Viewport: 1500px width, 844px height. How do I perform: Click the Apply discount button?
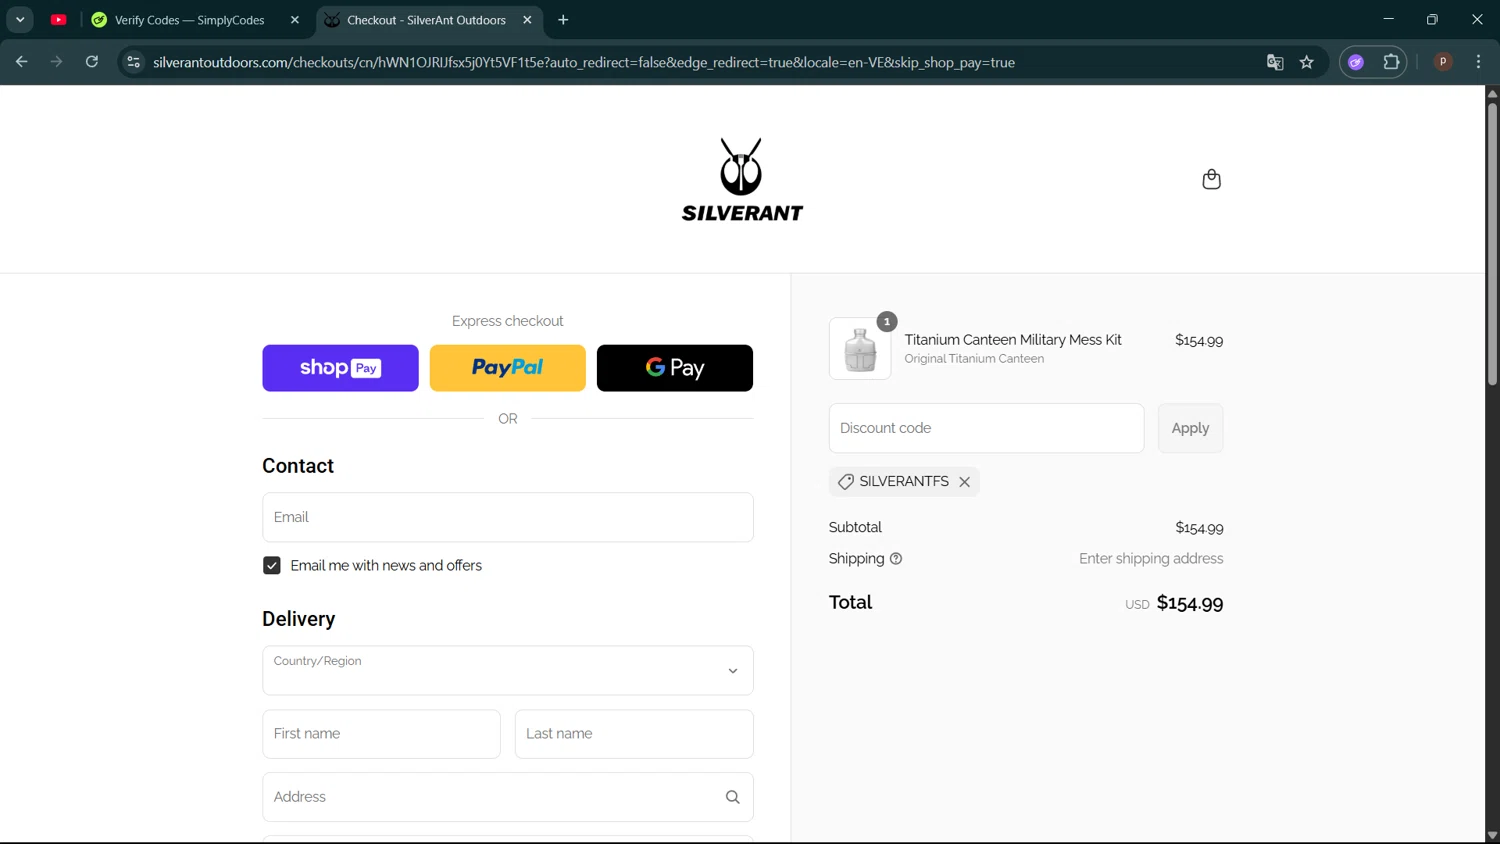click(1190, 428)
